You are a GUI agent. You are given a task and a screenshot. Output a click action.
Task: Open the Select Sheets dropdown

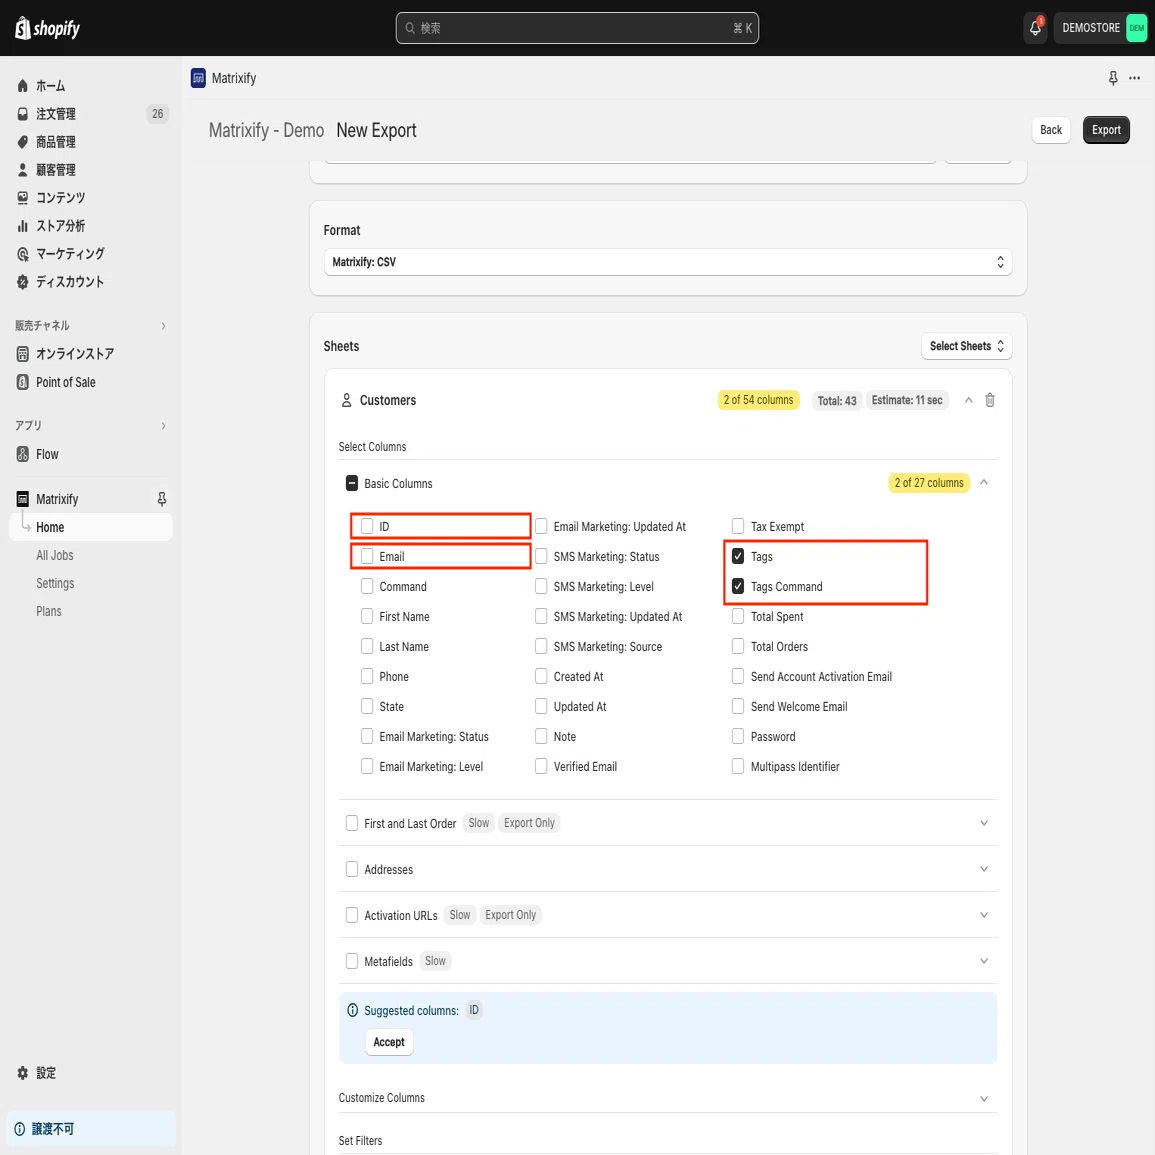click(966, 346)
